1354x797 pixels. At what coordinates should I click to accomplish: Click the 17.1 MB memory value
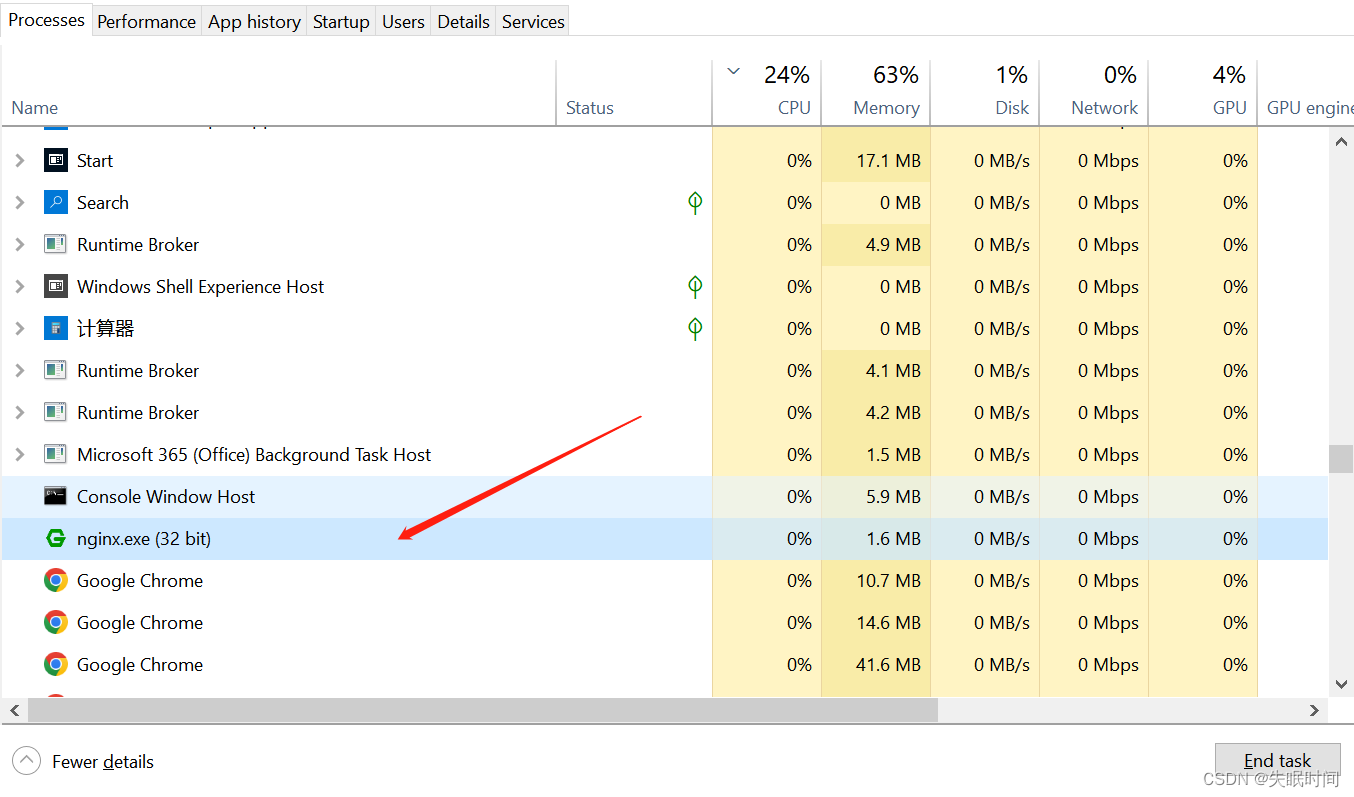(888, 161)
